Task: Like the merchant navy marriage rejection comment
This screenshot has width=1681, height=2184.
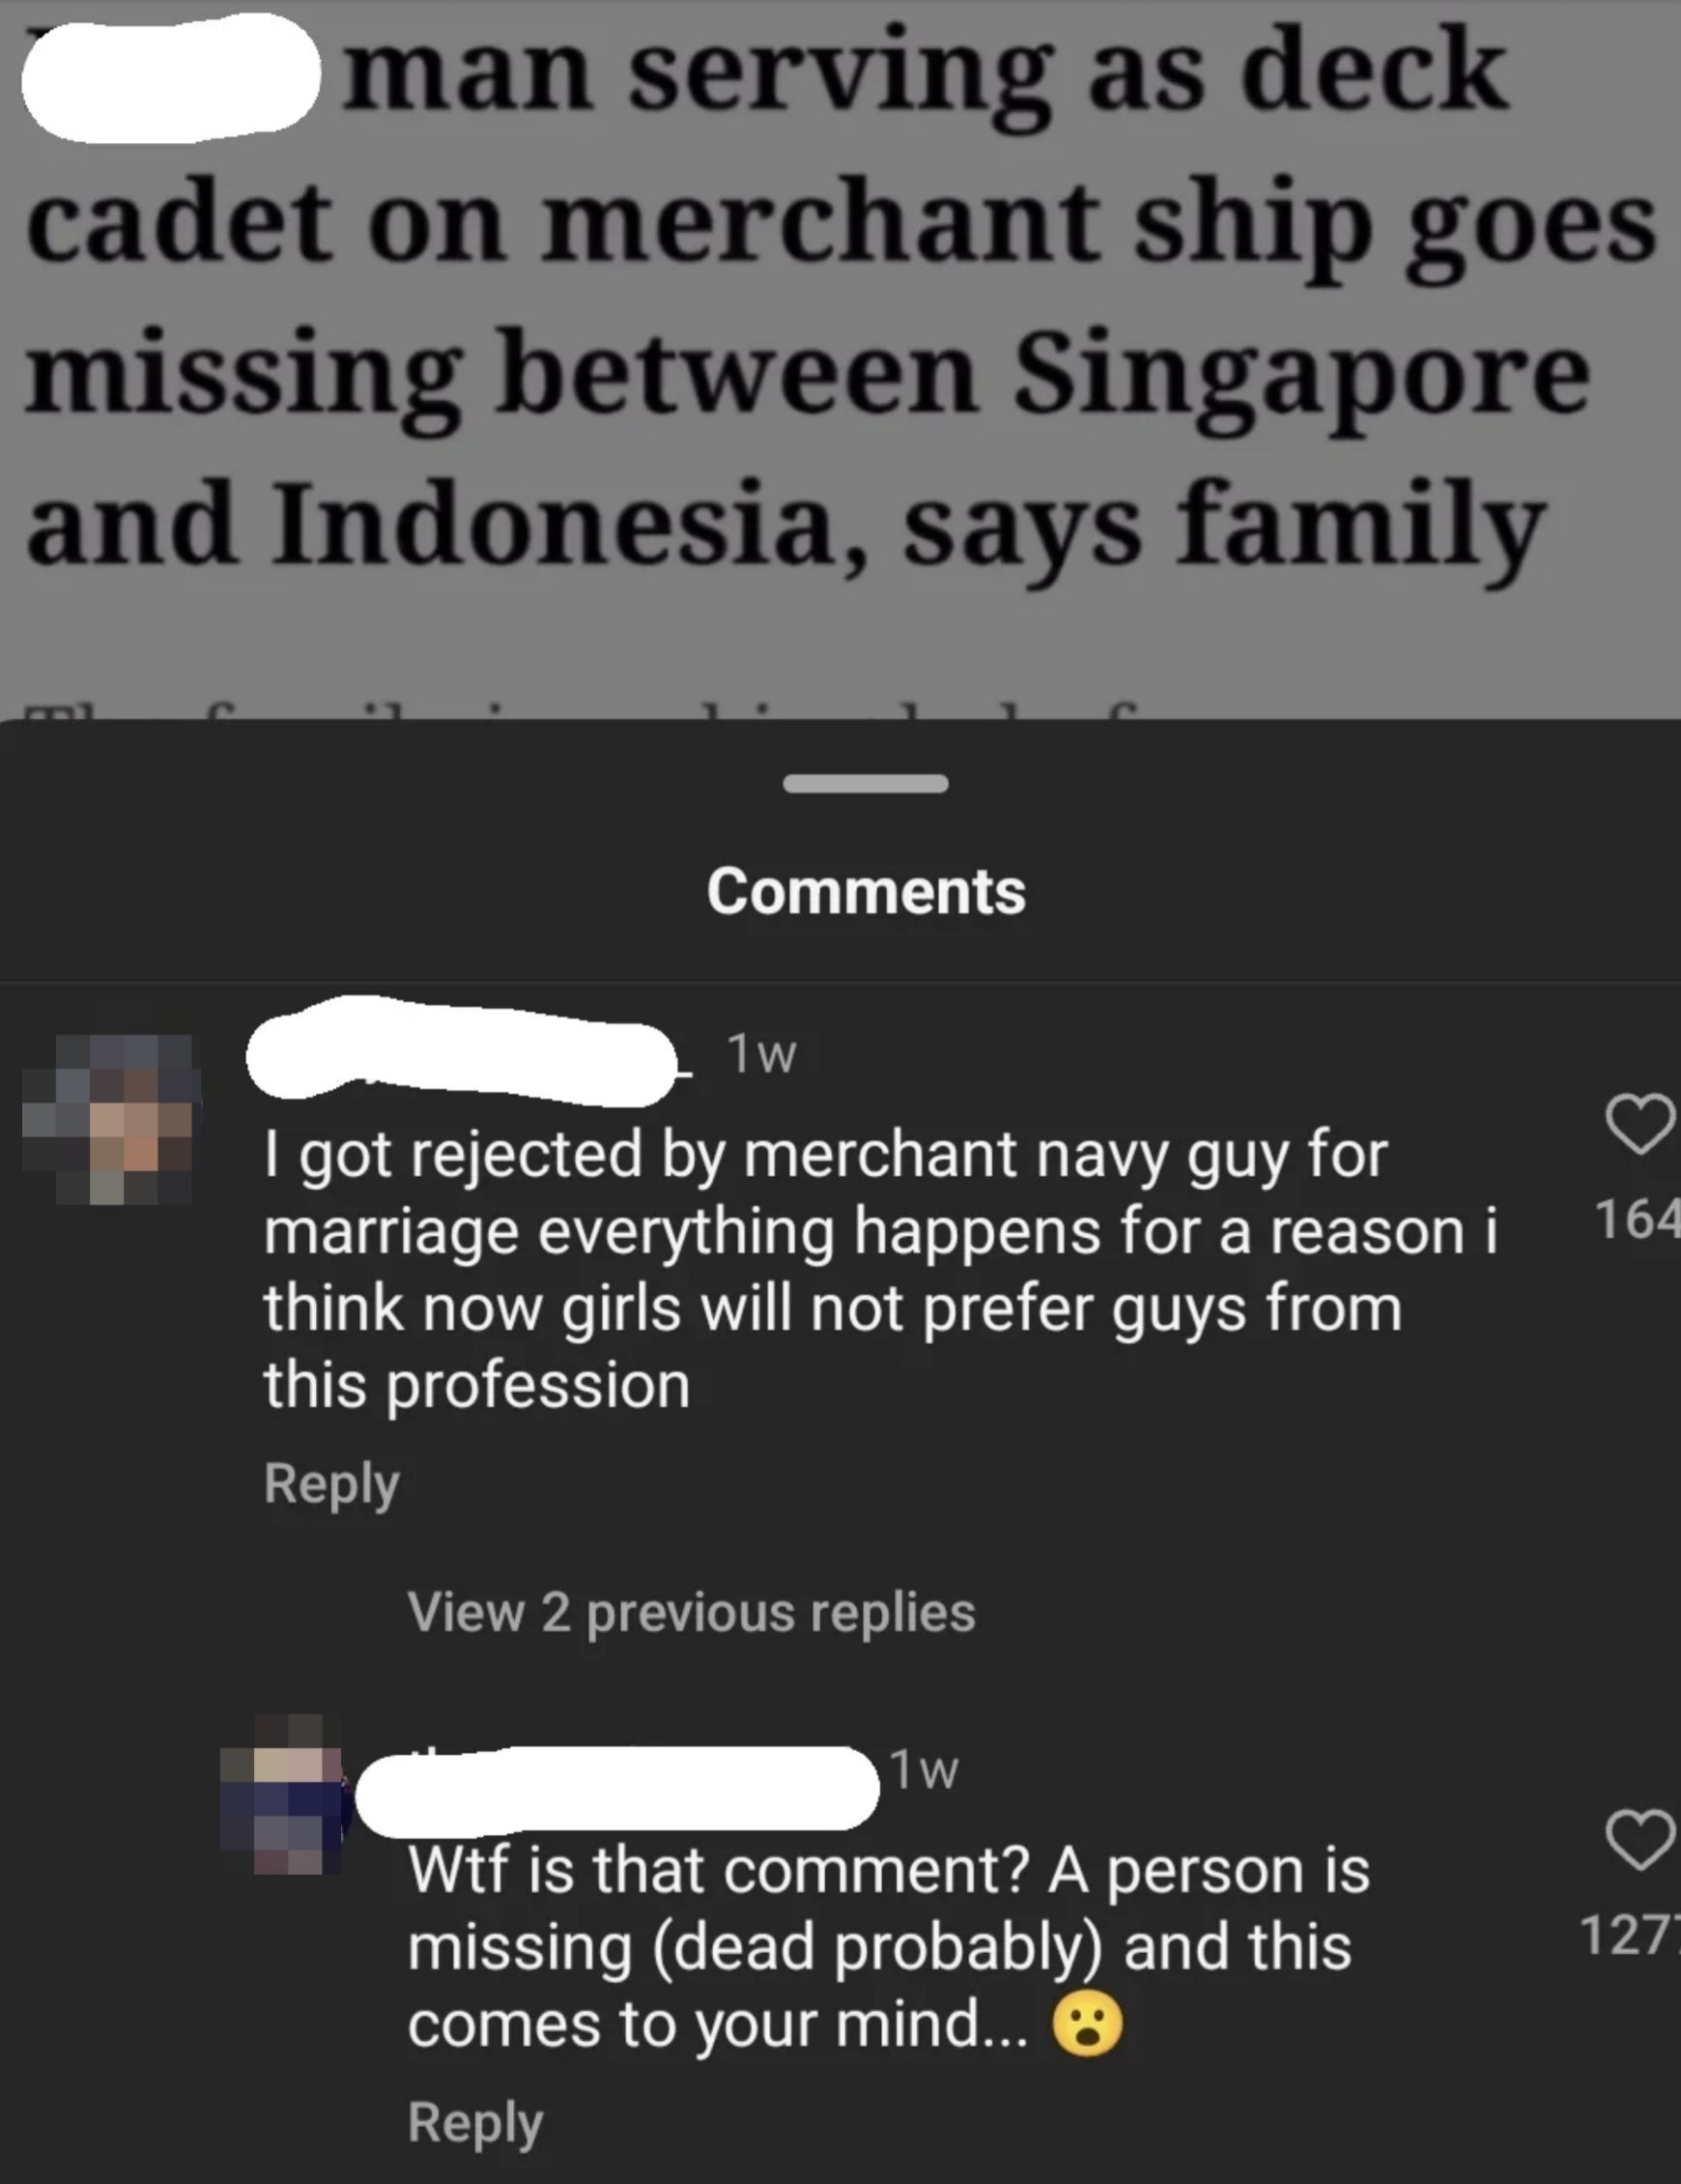Action: coord(1640,1124)
